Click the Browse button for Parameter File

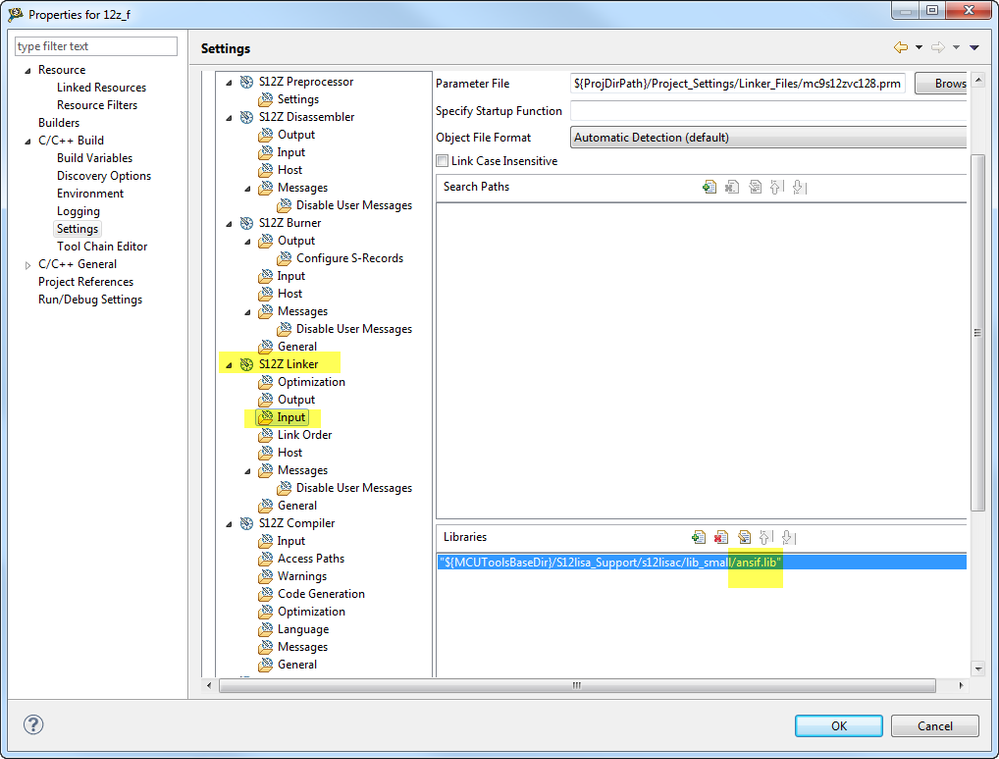(x=941, y=83)
